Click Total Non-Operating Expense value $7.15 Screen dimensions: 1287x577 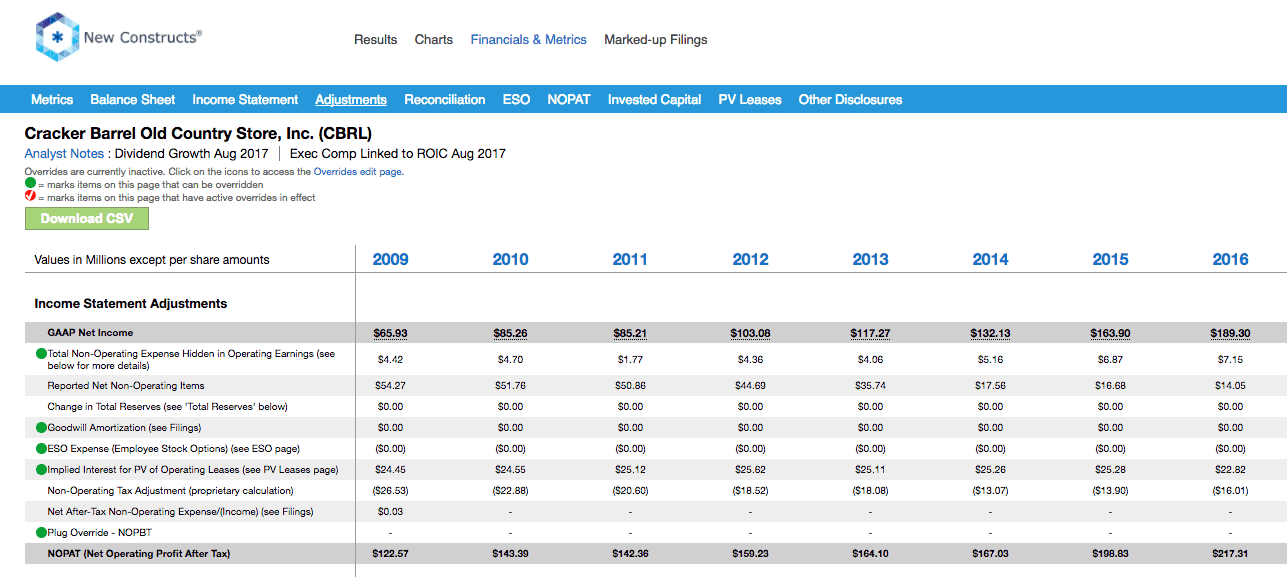point(1231,359)
